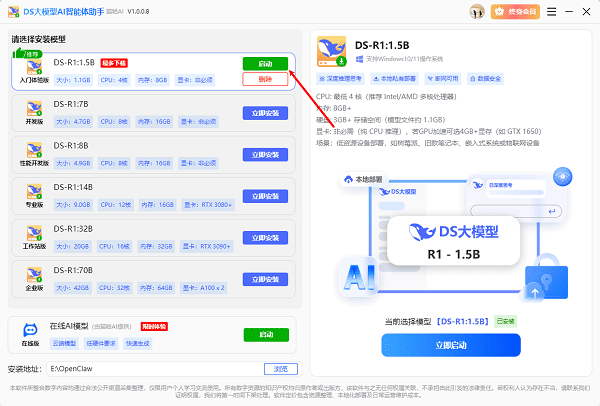600x406 pixels.
Task: Open the user avatar profile
Action: (477, 12)
